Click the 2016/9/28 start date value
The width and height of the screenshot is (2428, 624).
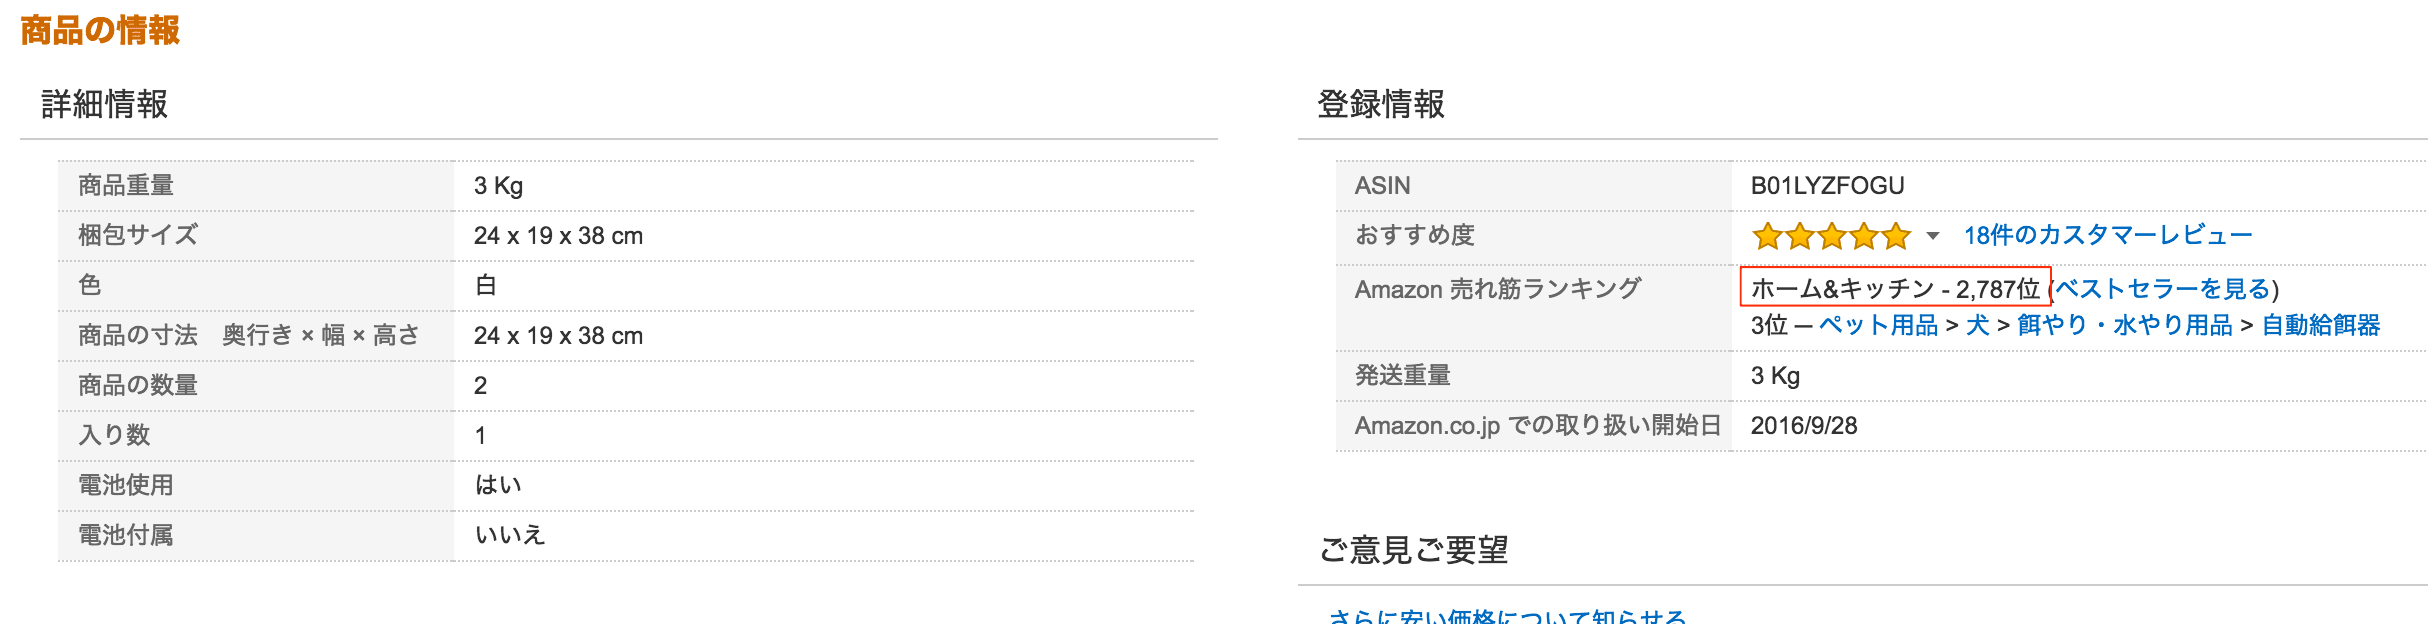click(1803, 426)
